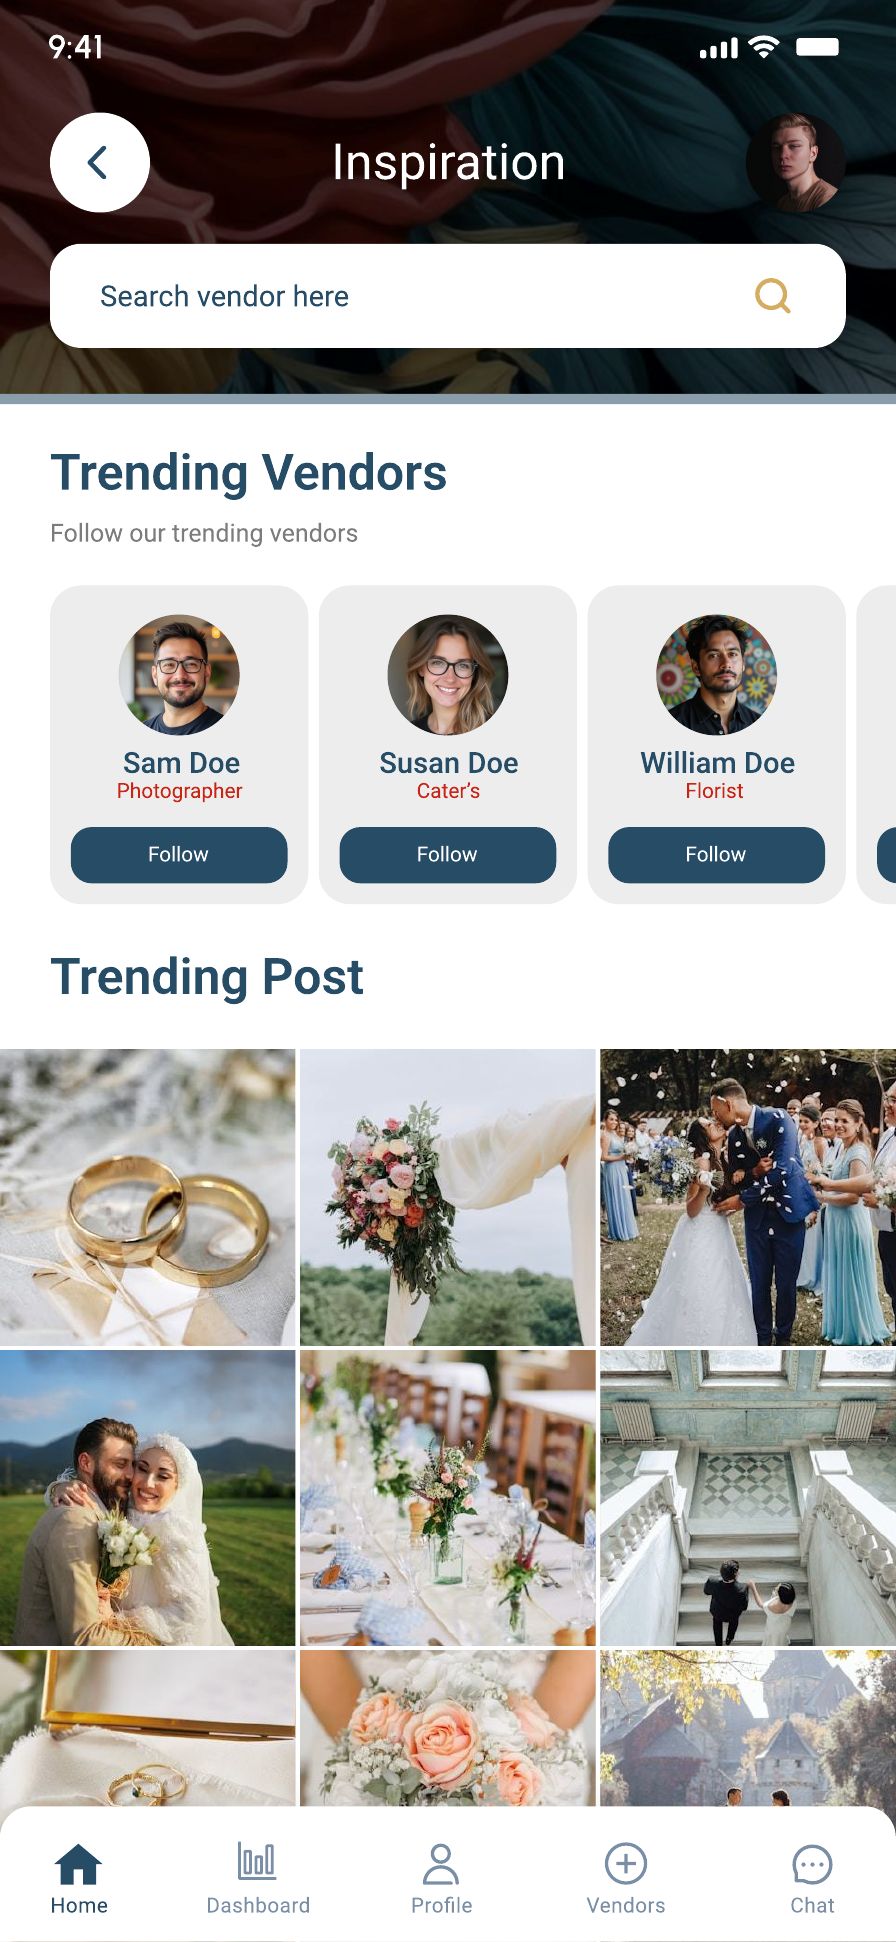Image resolution: width=896 pixels, height=1942 pixels.
Task: Open the gold wedding rings post
Action: tap(147, 1197)
